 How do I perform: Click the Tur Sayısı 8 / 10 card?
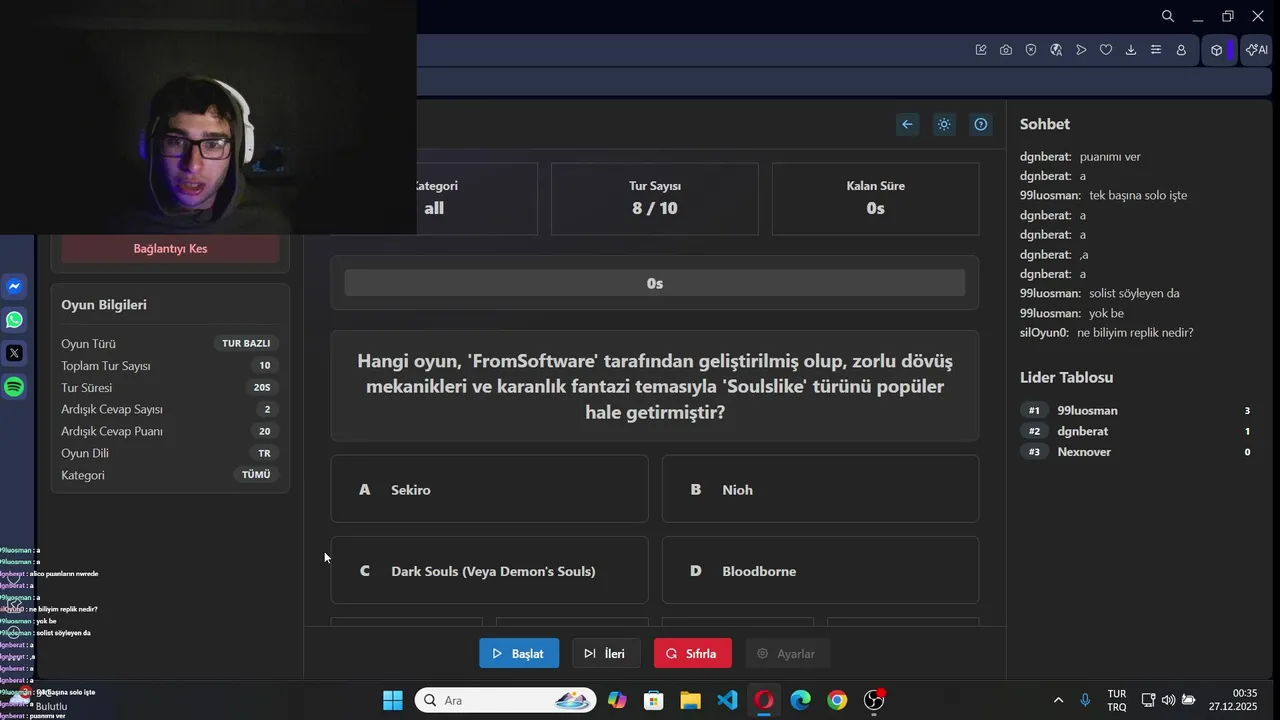[655, 198]
